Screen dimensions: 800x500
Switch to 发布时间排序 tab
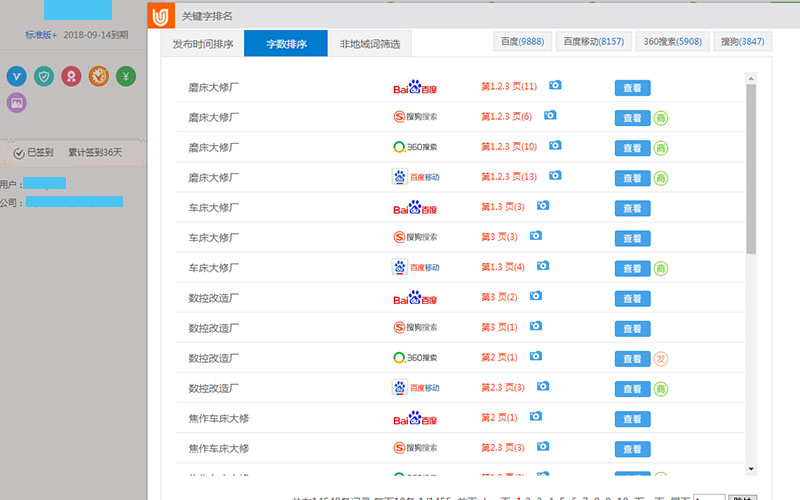point(203,44)
